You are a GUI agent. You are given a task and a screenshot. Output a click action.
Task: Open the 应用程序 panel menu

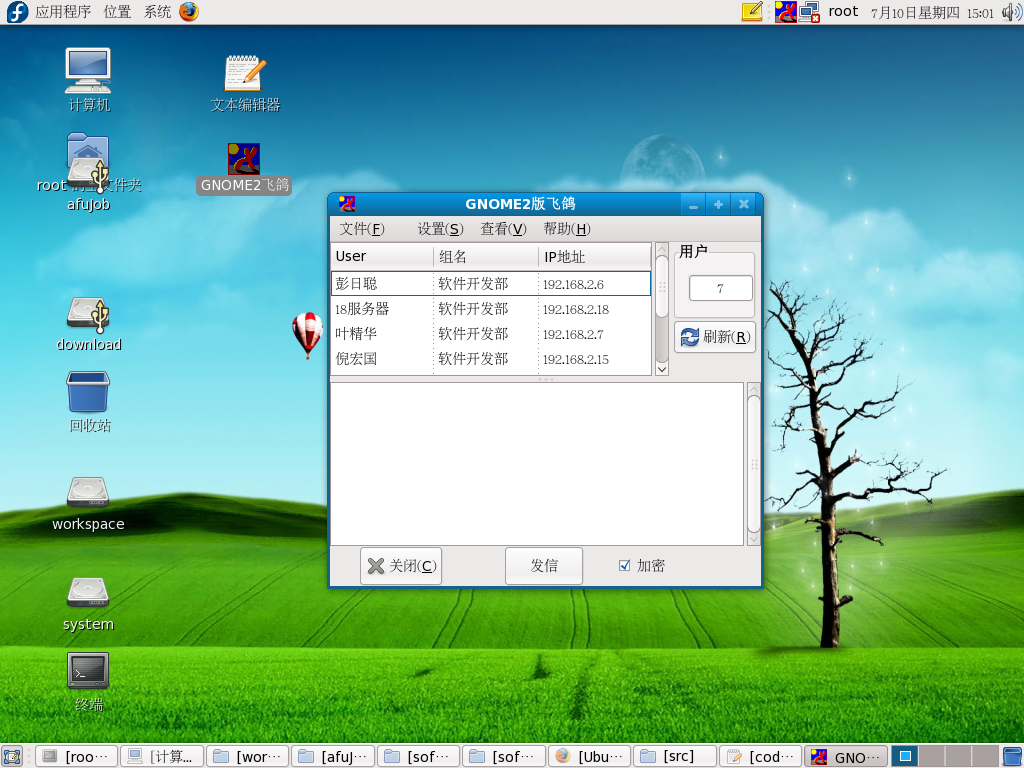tap(63, 12)
